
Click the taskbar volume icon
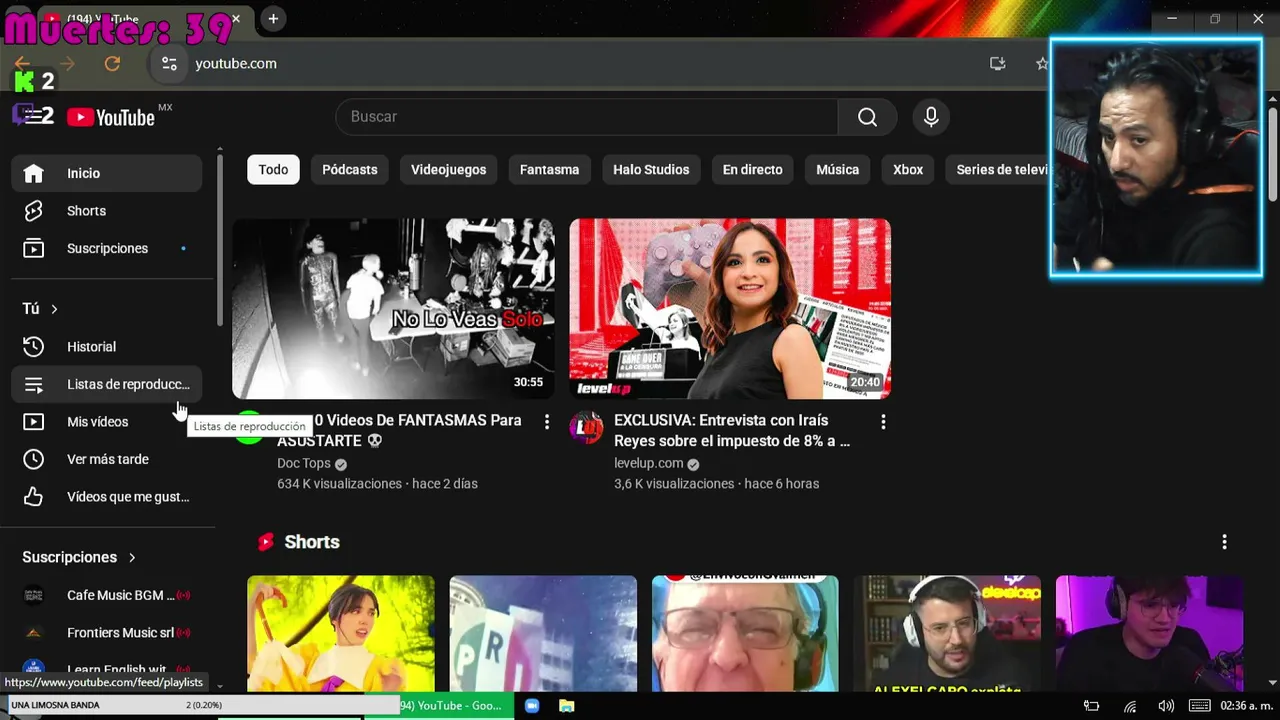click(1166, 706)
